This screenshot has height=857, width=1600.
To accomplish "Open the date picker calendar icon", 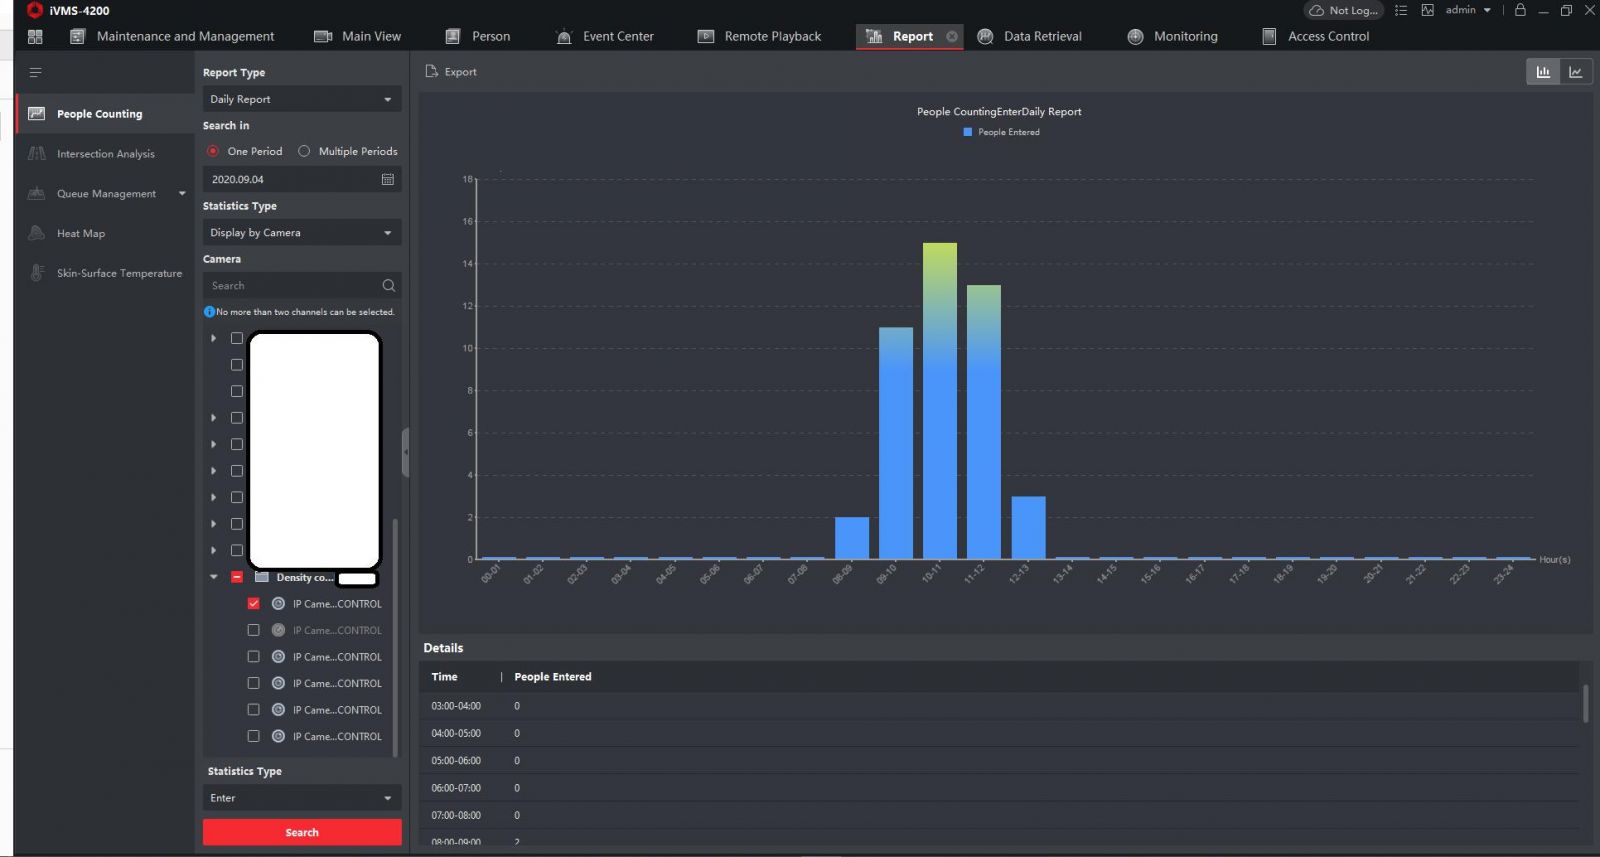I will [388, 179].
